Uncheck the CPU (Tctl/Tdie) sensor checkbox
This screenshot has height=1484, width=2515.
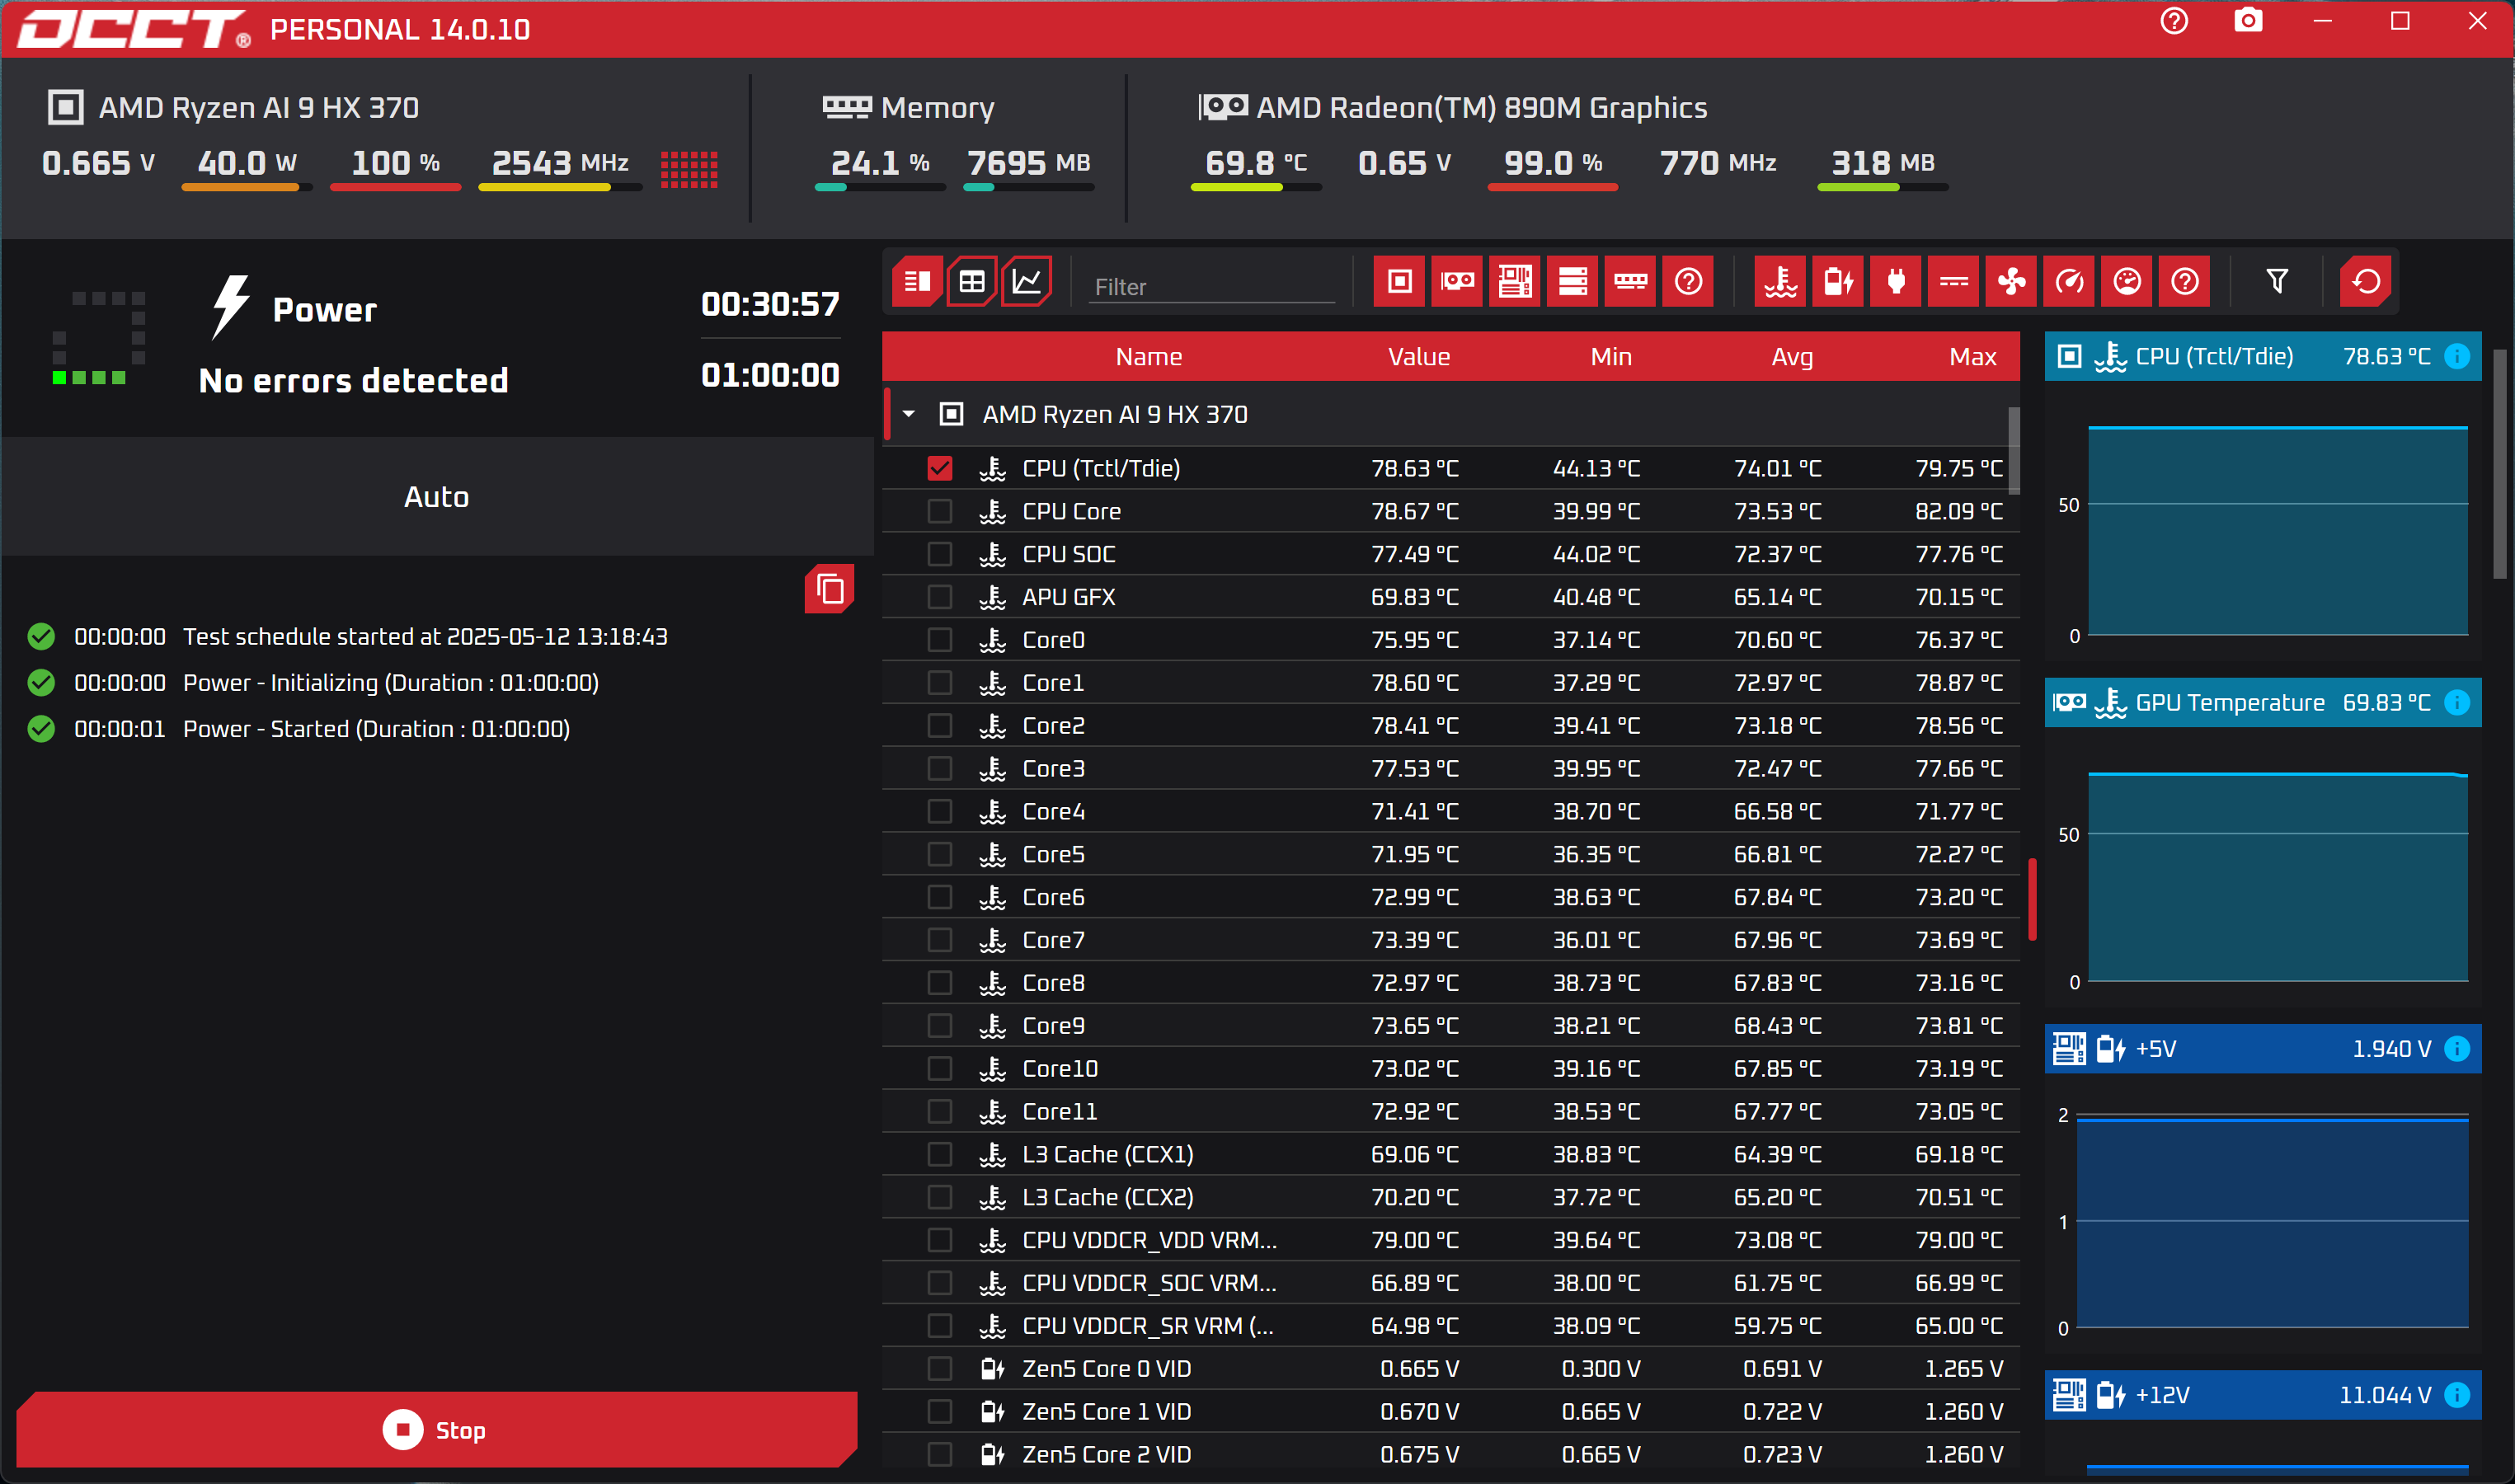pyautogui.click(x=938, y=467)
